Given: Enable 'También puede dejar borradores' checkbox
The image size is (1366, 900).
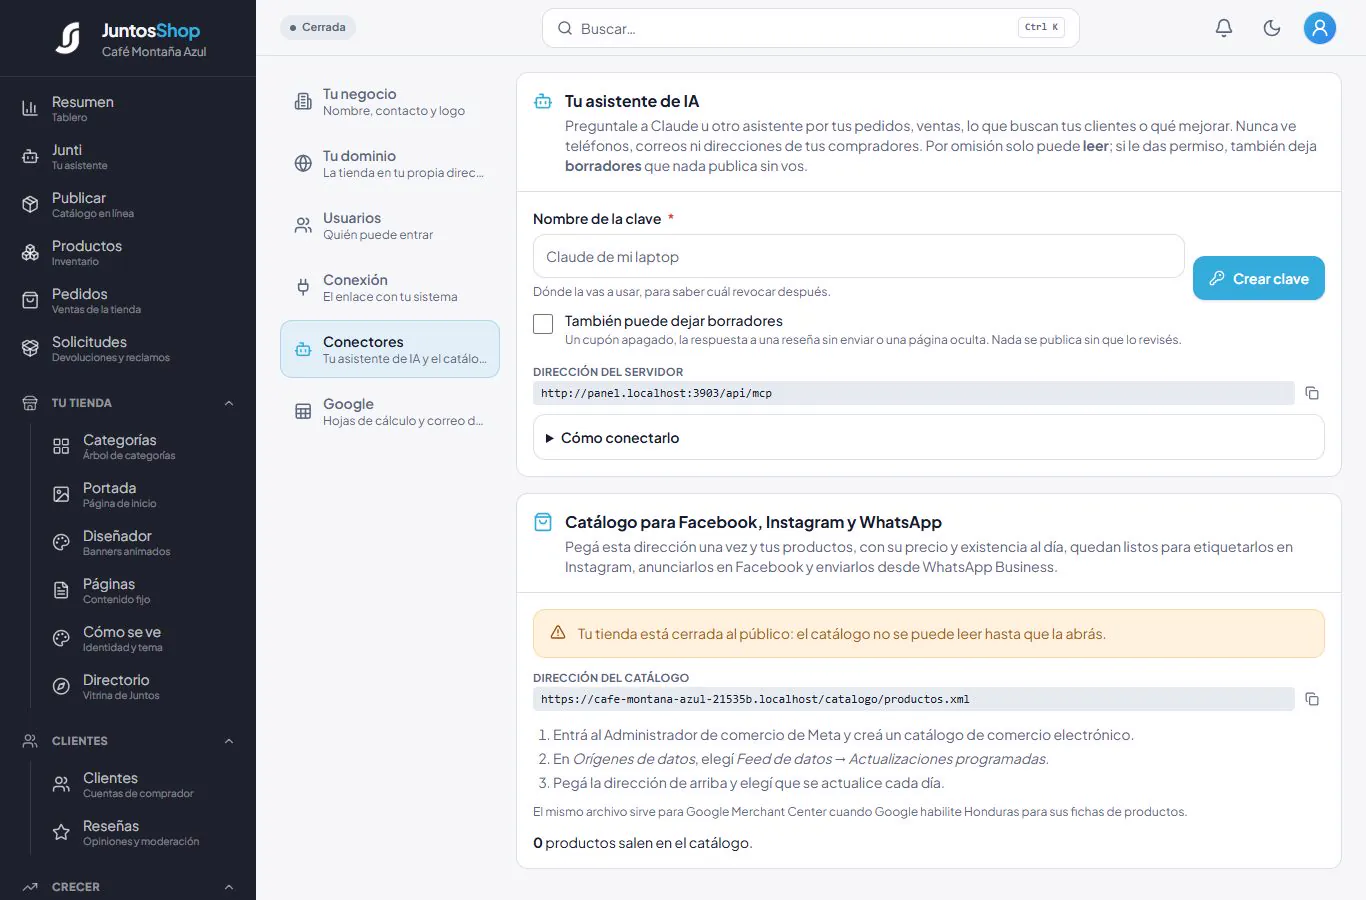Looking at the screenshot, I should pyautogui.click(x=543, y=324).
